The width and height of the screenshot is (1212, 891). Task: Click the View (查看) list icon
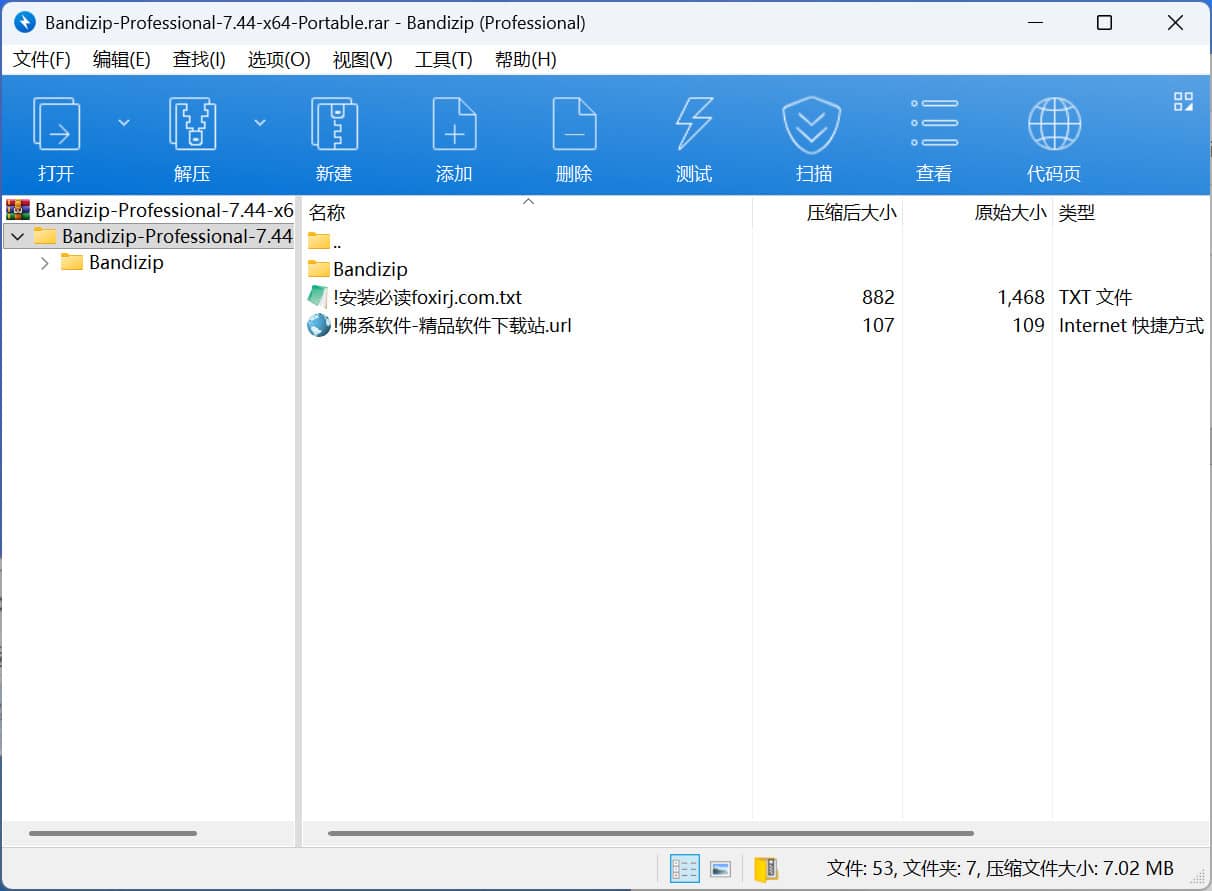point(934,124)
